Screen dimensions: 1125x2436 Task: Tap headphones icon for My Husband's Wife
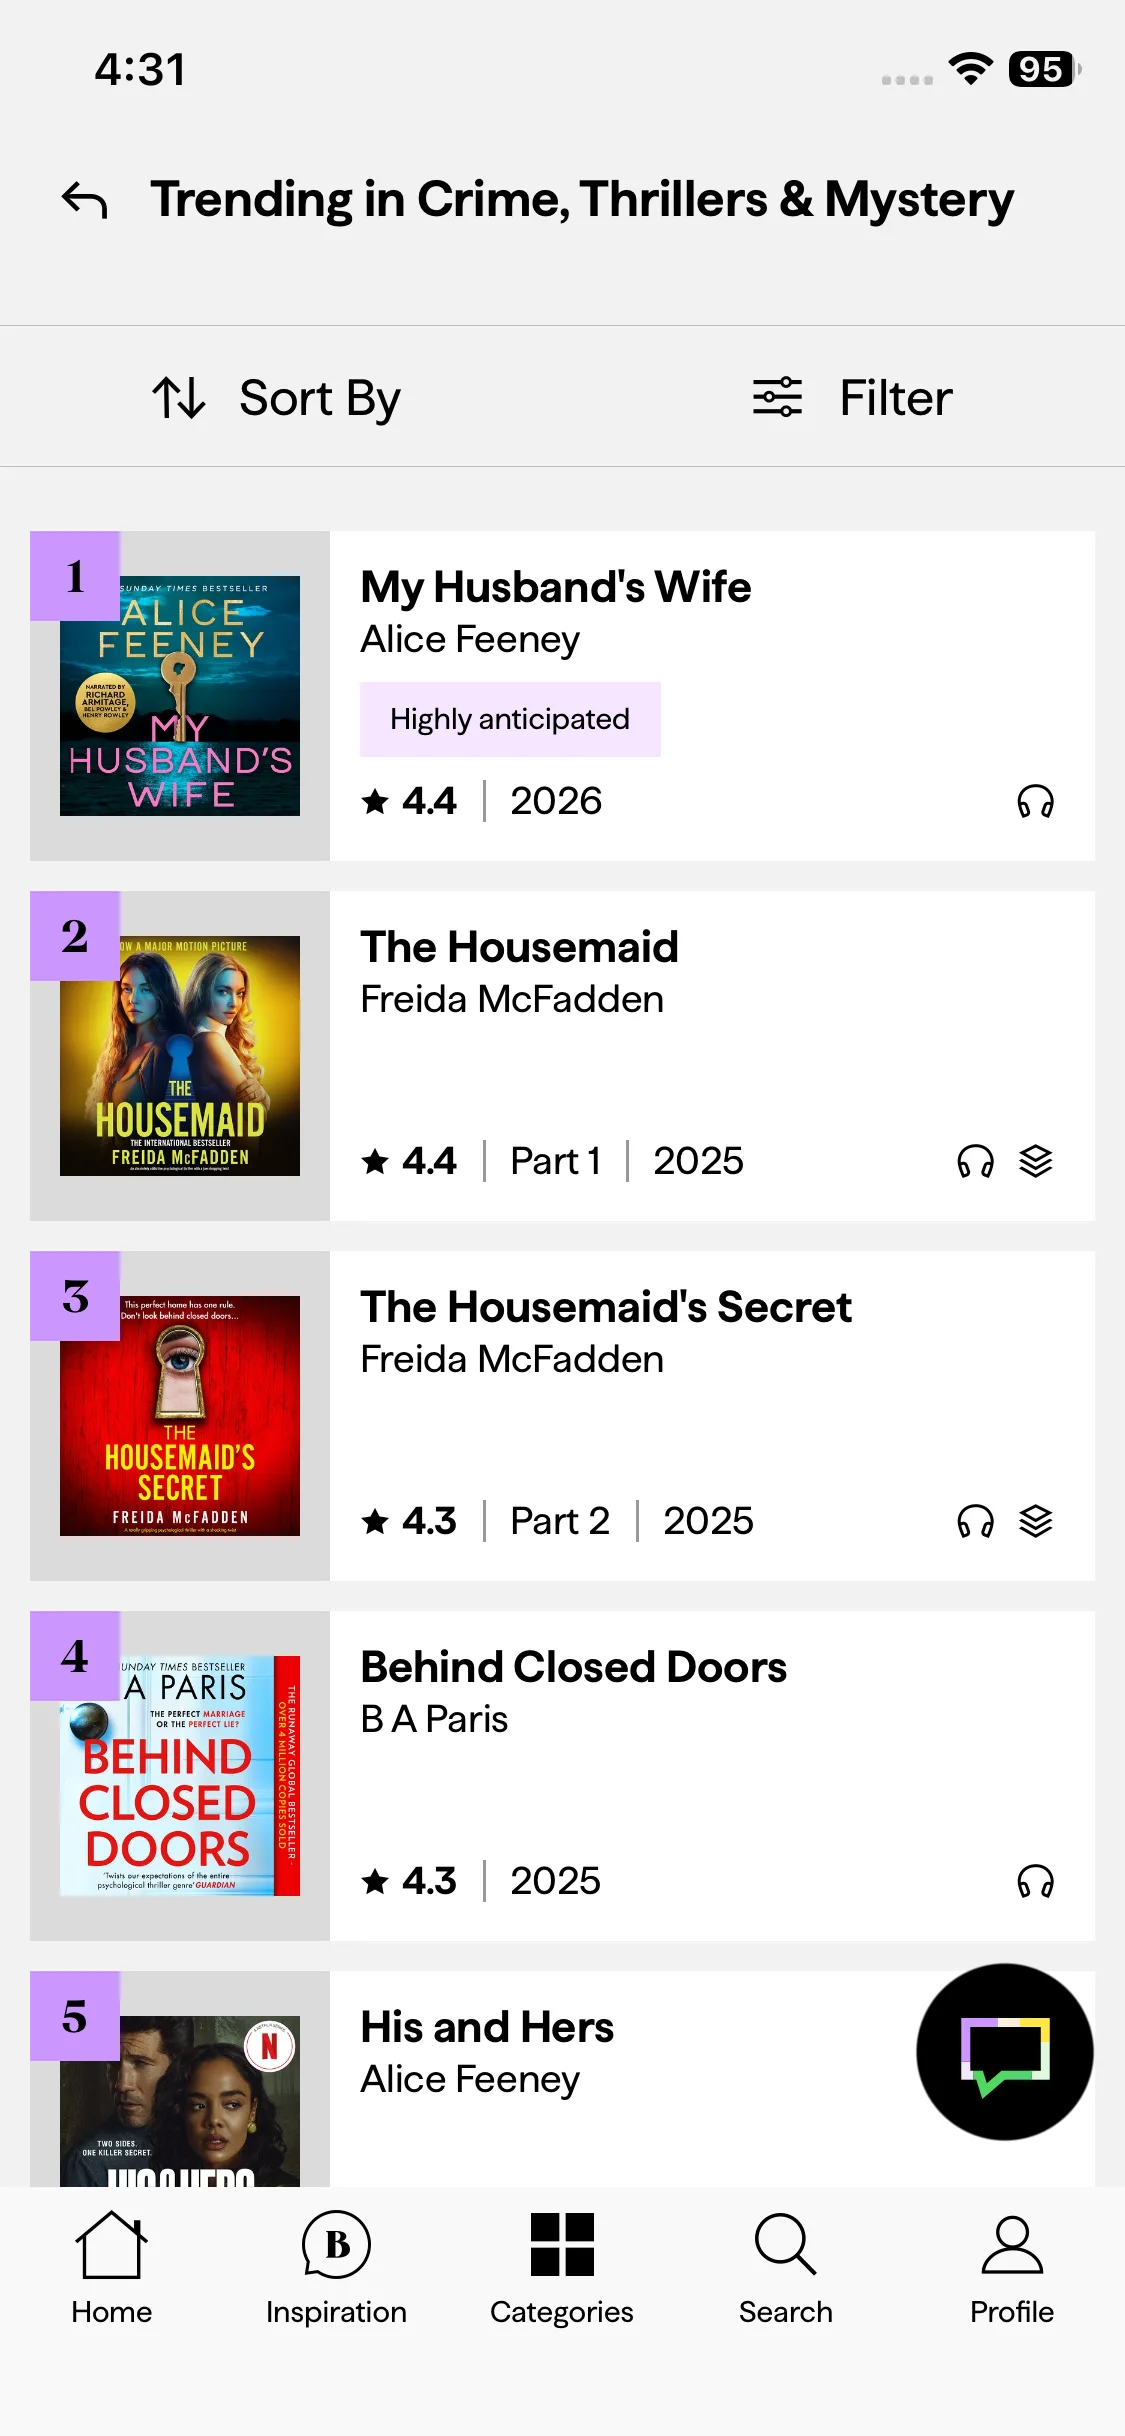click(1035, 802)
